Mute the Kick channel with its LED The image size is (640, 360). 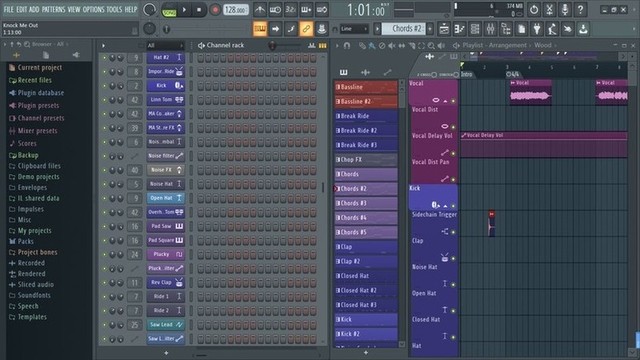104,86
